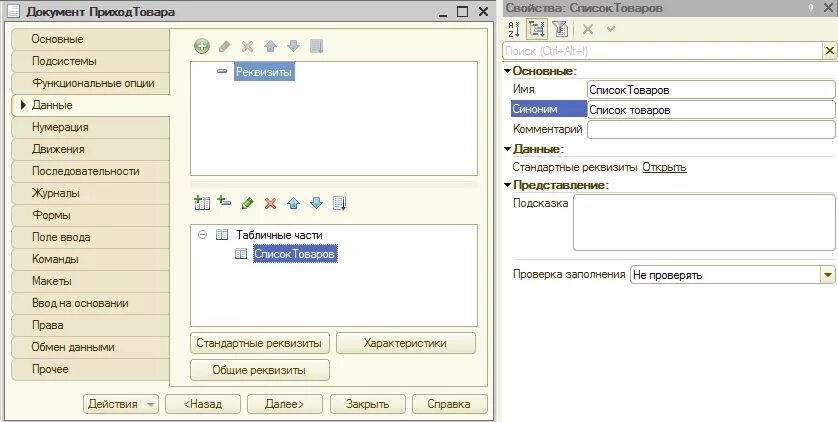Click the gray move down arrow icon
Image resolution: width=838 pixels, height=422 pixels.
click(x=293, y=46)
